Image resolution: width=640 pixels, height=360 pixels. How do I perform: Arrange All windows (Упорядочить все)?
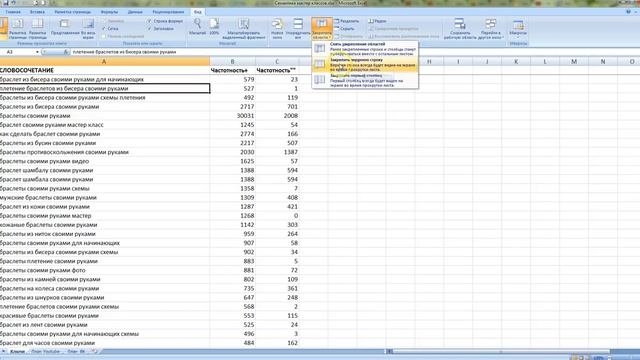pos(298,29)
